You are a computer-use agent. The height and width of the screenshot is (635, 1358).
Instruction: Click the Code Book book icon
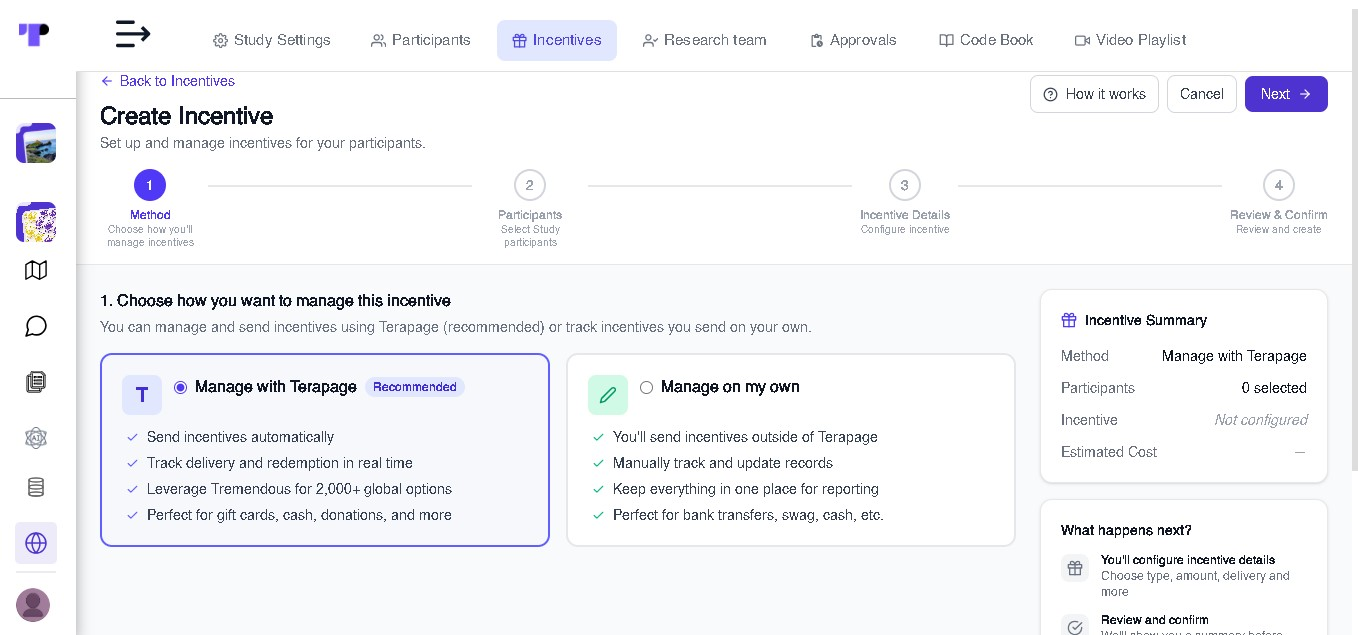[946, 41]
